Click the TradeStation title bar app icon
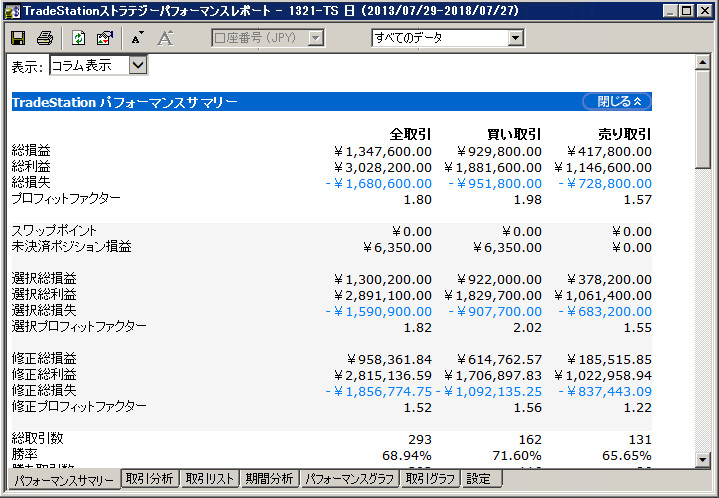 [x=12, y=11]
